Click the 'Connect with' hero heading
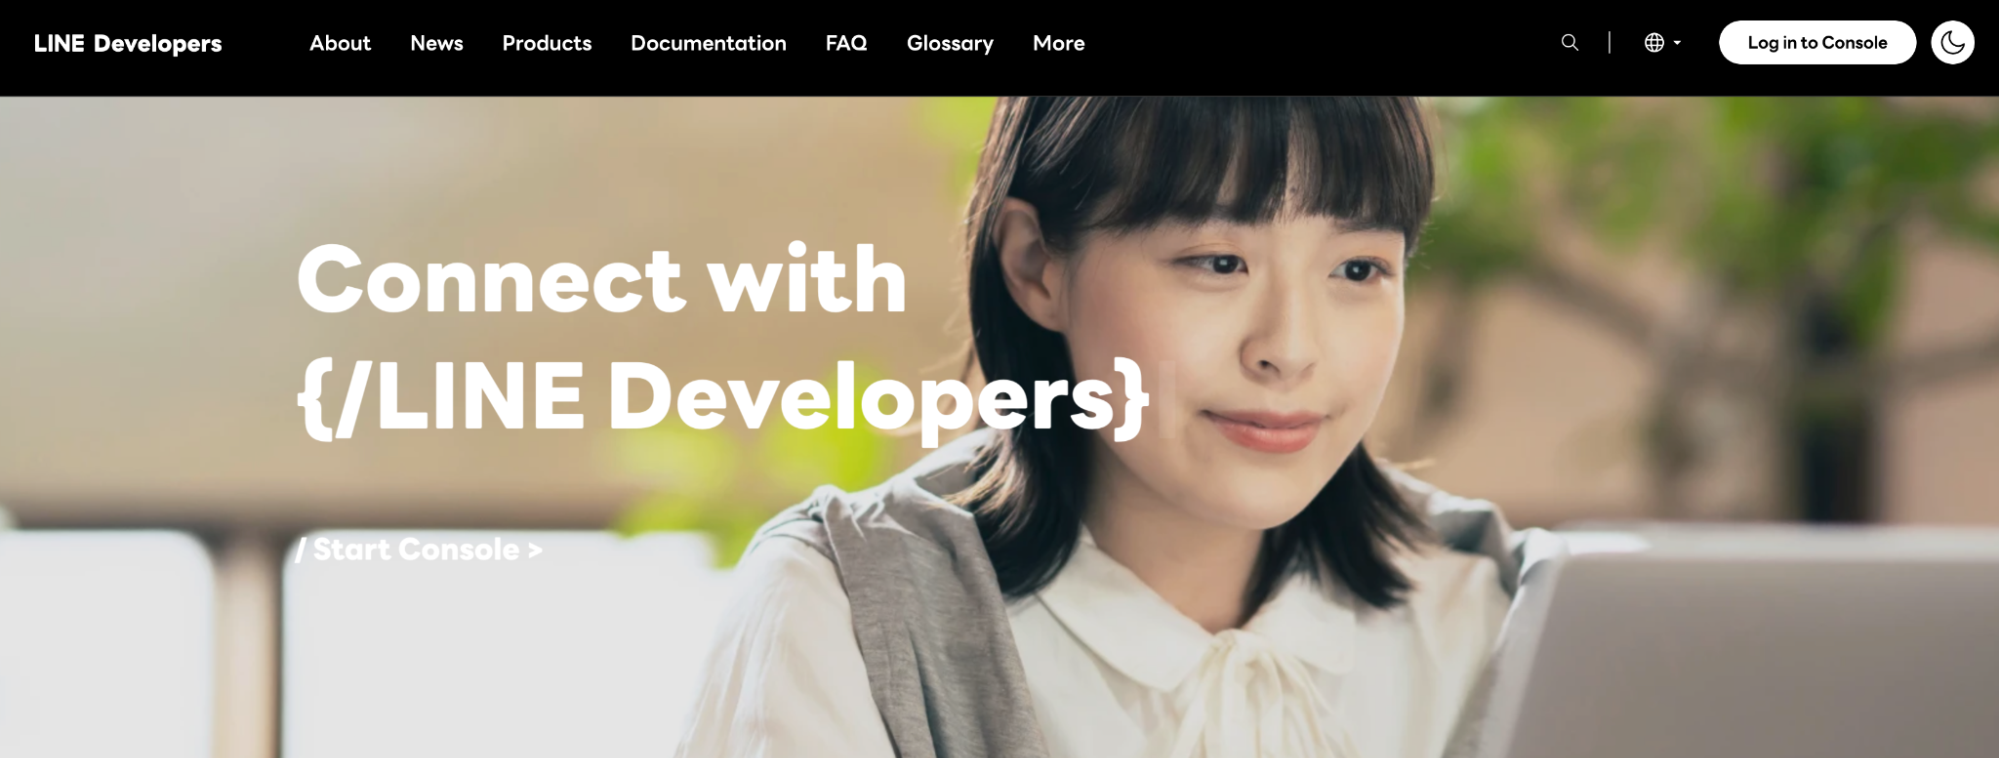The width and height of the screenshot is (1999, 759). [602, 279]
